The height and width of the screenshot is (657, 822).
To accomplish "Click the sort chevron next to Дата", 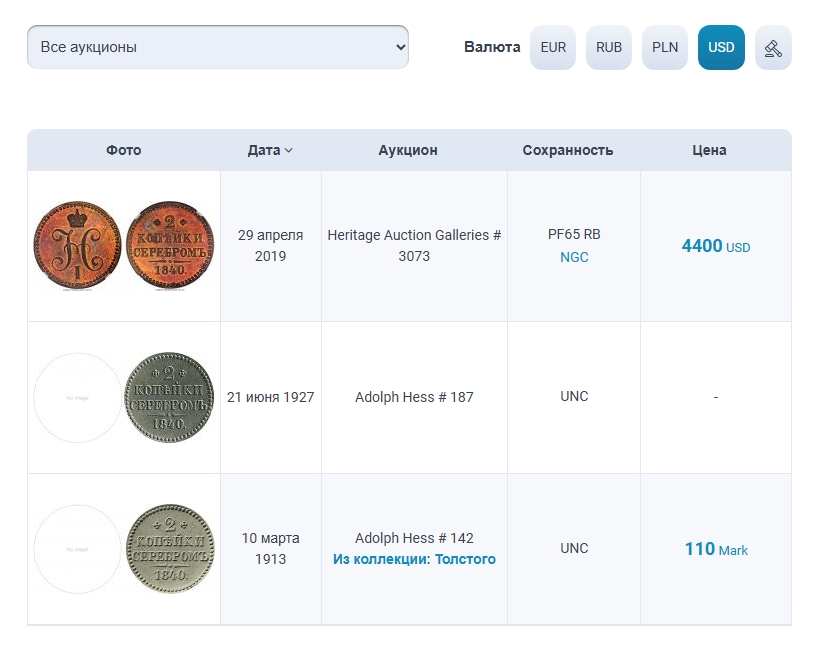I will pyautogui.click(x=289, y=151).
